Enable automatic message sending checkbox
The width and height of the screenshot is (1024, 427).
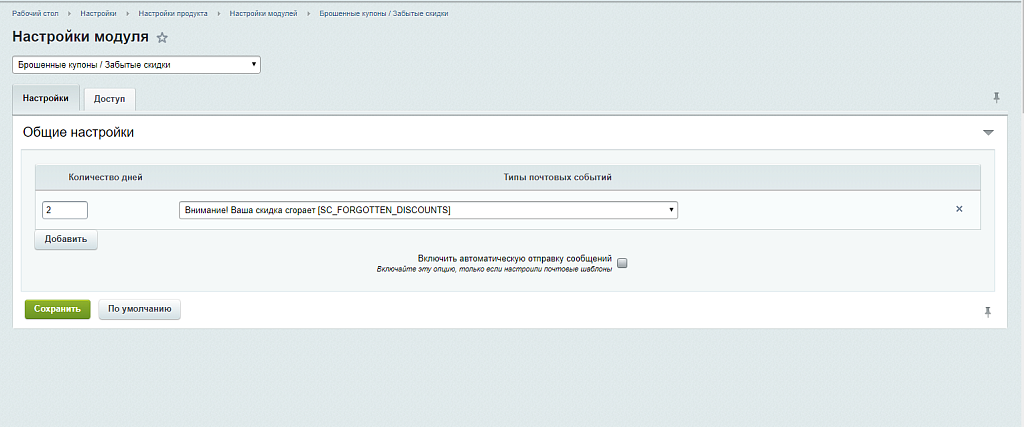(x=622, y=263)
